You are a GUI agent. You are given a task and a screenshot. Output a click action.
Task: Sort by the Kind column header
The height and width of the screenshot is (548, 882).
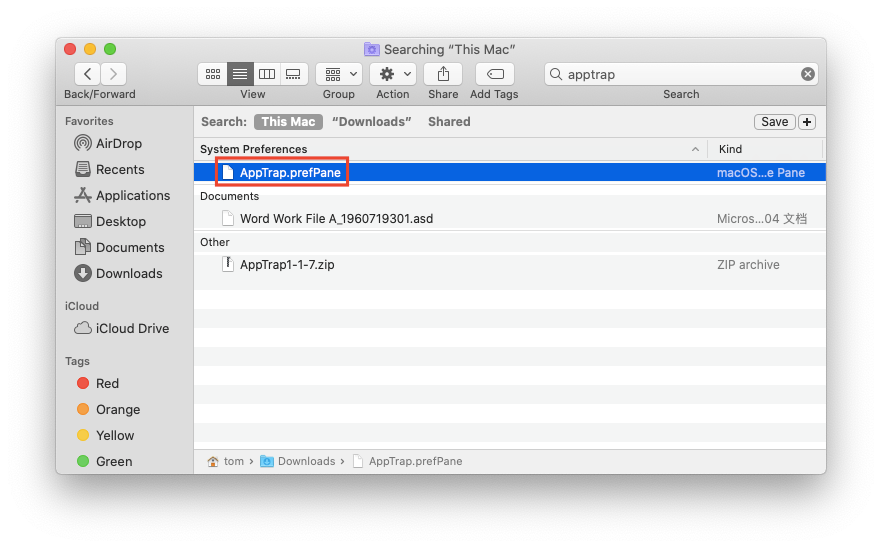coord(730,149)
